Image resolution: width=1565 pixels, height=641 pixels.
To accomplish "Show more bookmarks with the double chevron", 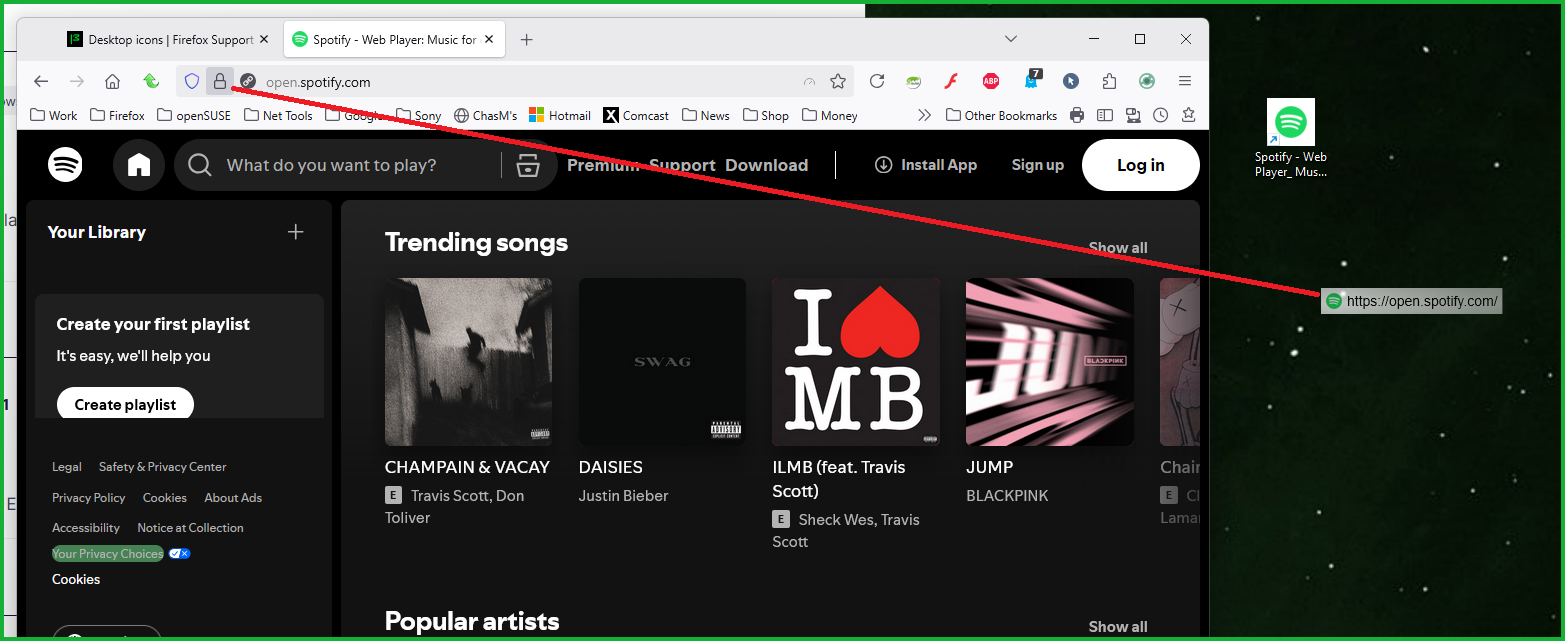I will click(923, 115).
